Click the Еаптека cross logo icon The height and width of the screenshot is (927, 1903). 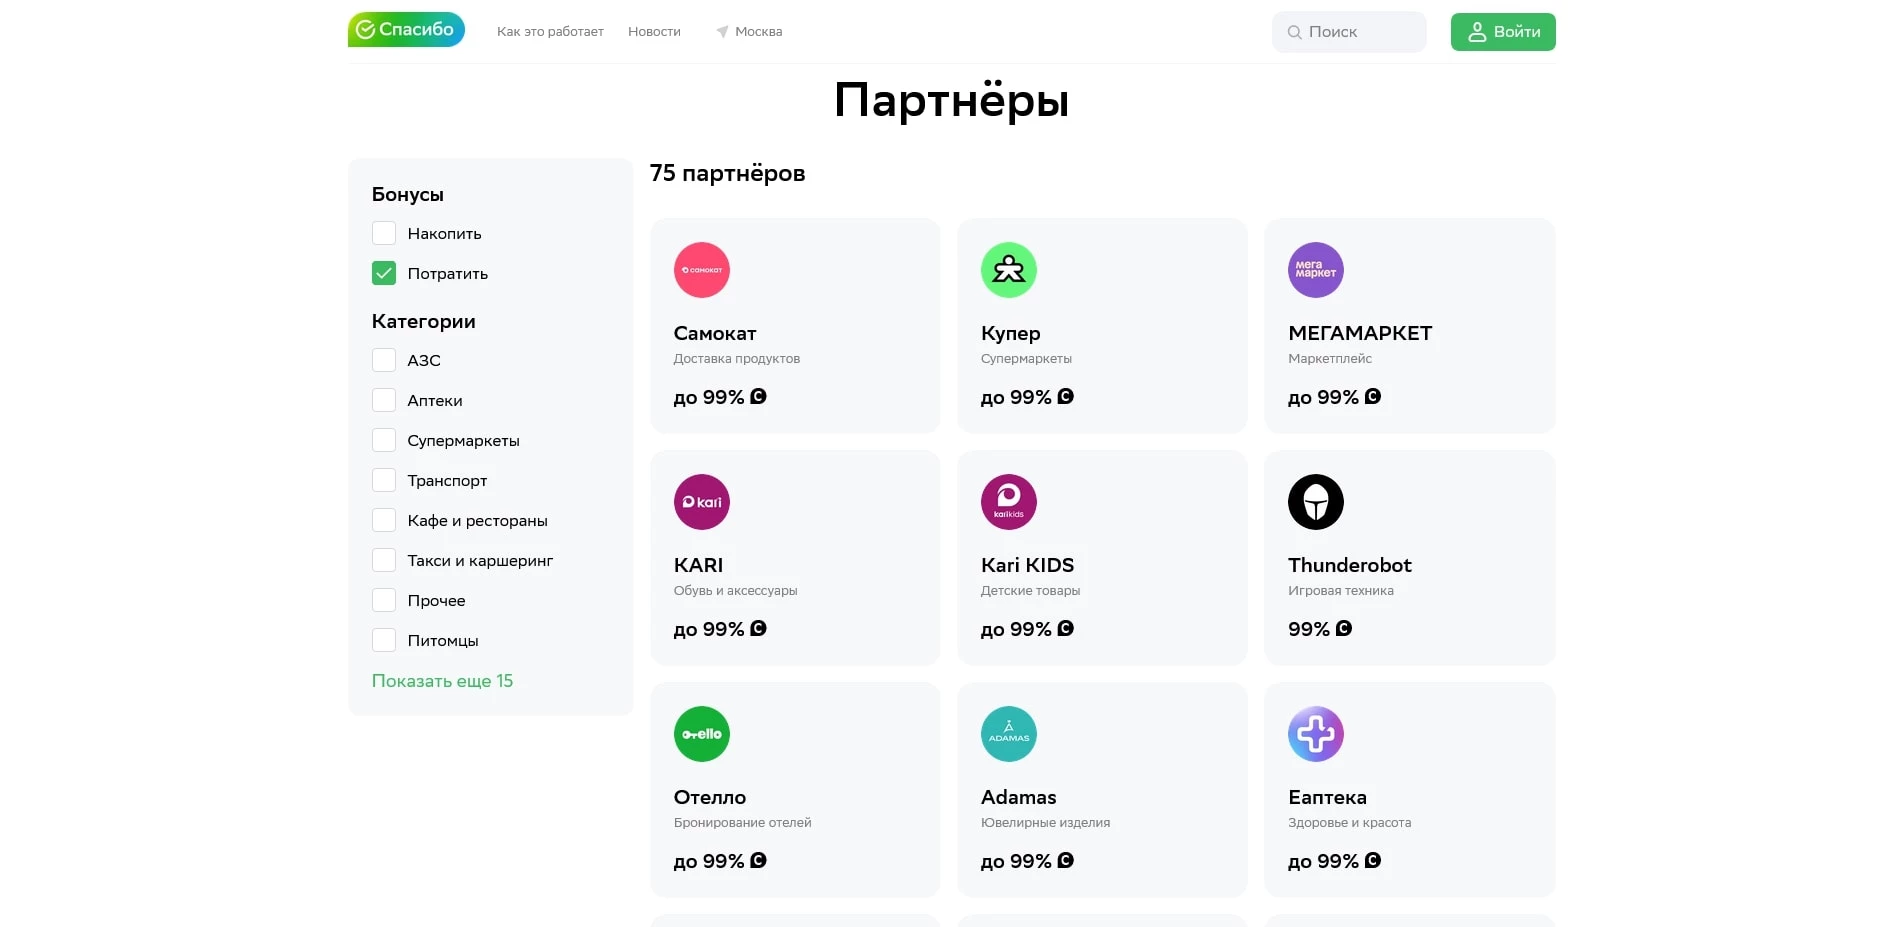(1316, 733)
